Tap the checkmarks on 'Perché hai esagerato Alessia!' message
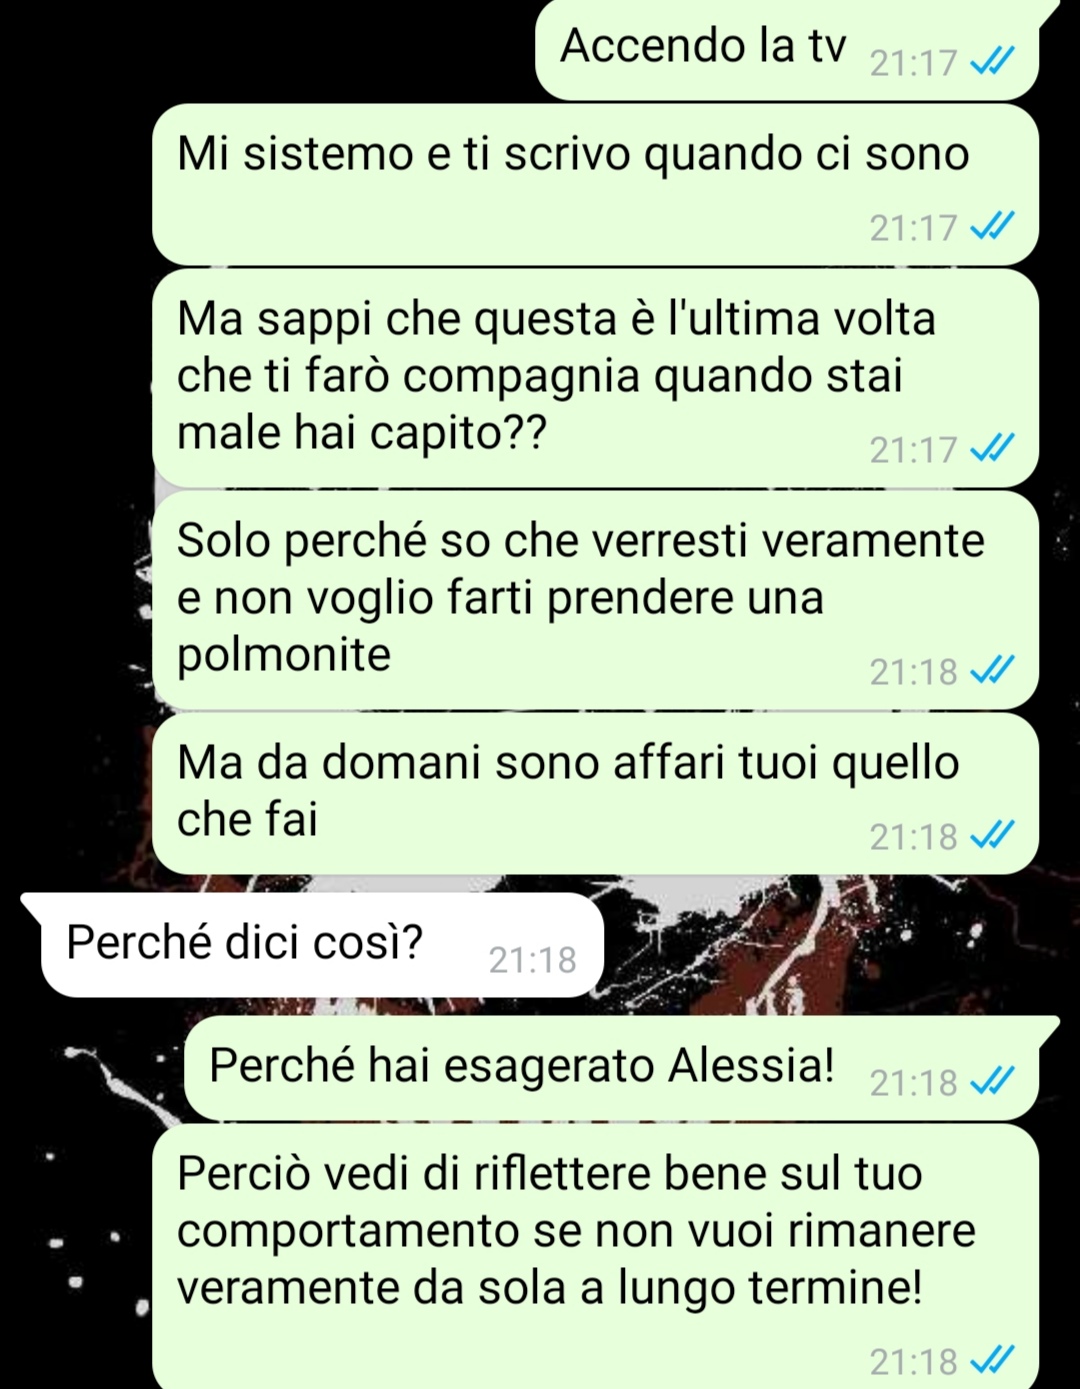Viewport: 1080px width, 1389px height. point(993,1082)
